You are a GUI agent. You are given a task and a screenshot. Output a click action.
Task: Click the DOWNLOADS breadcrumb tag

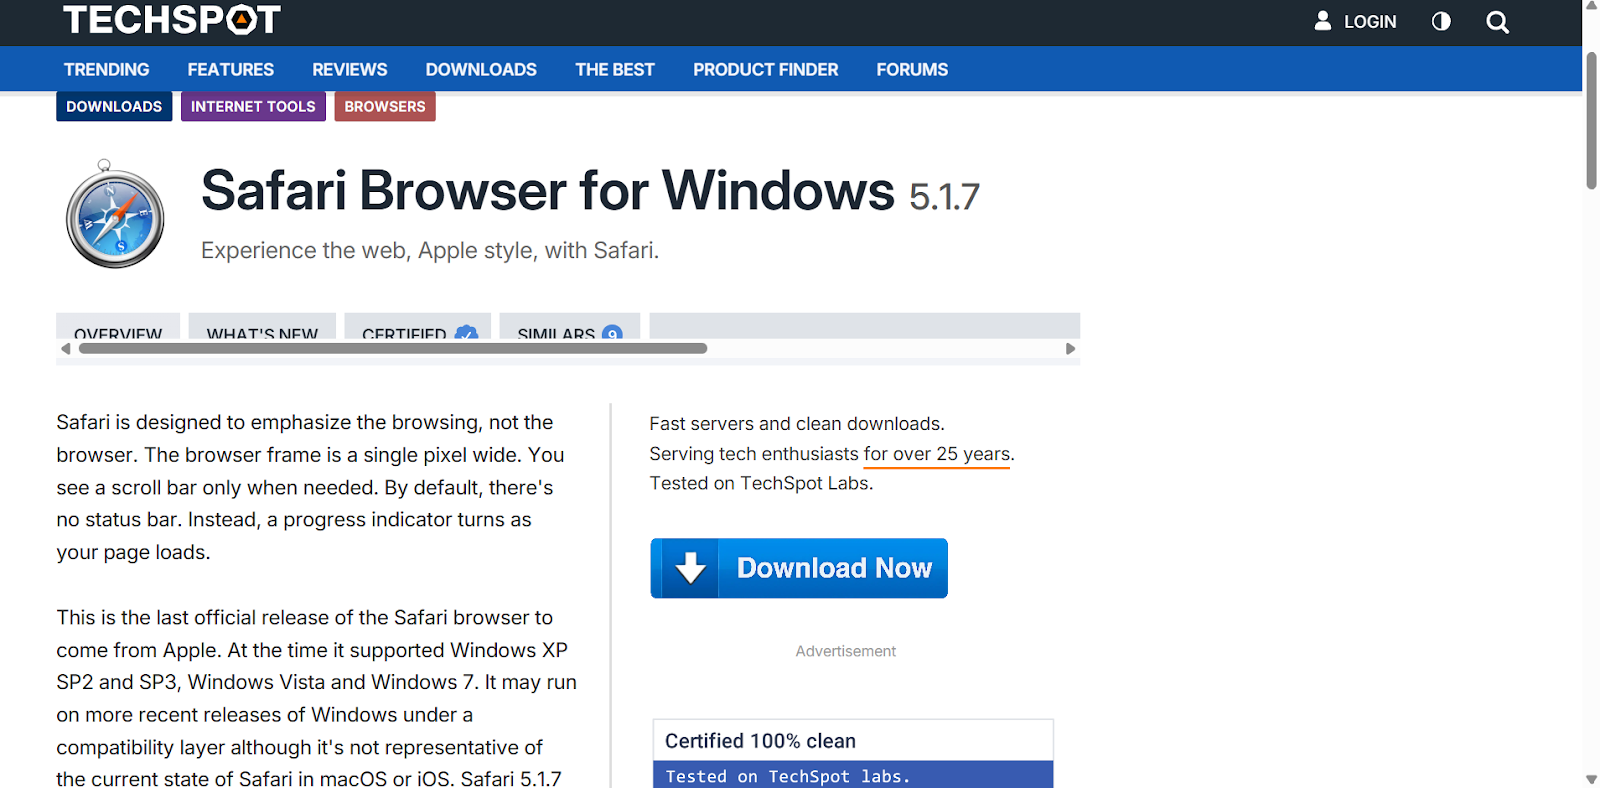(x=114, y=106)
